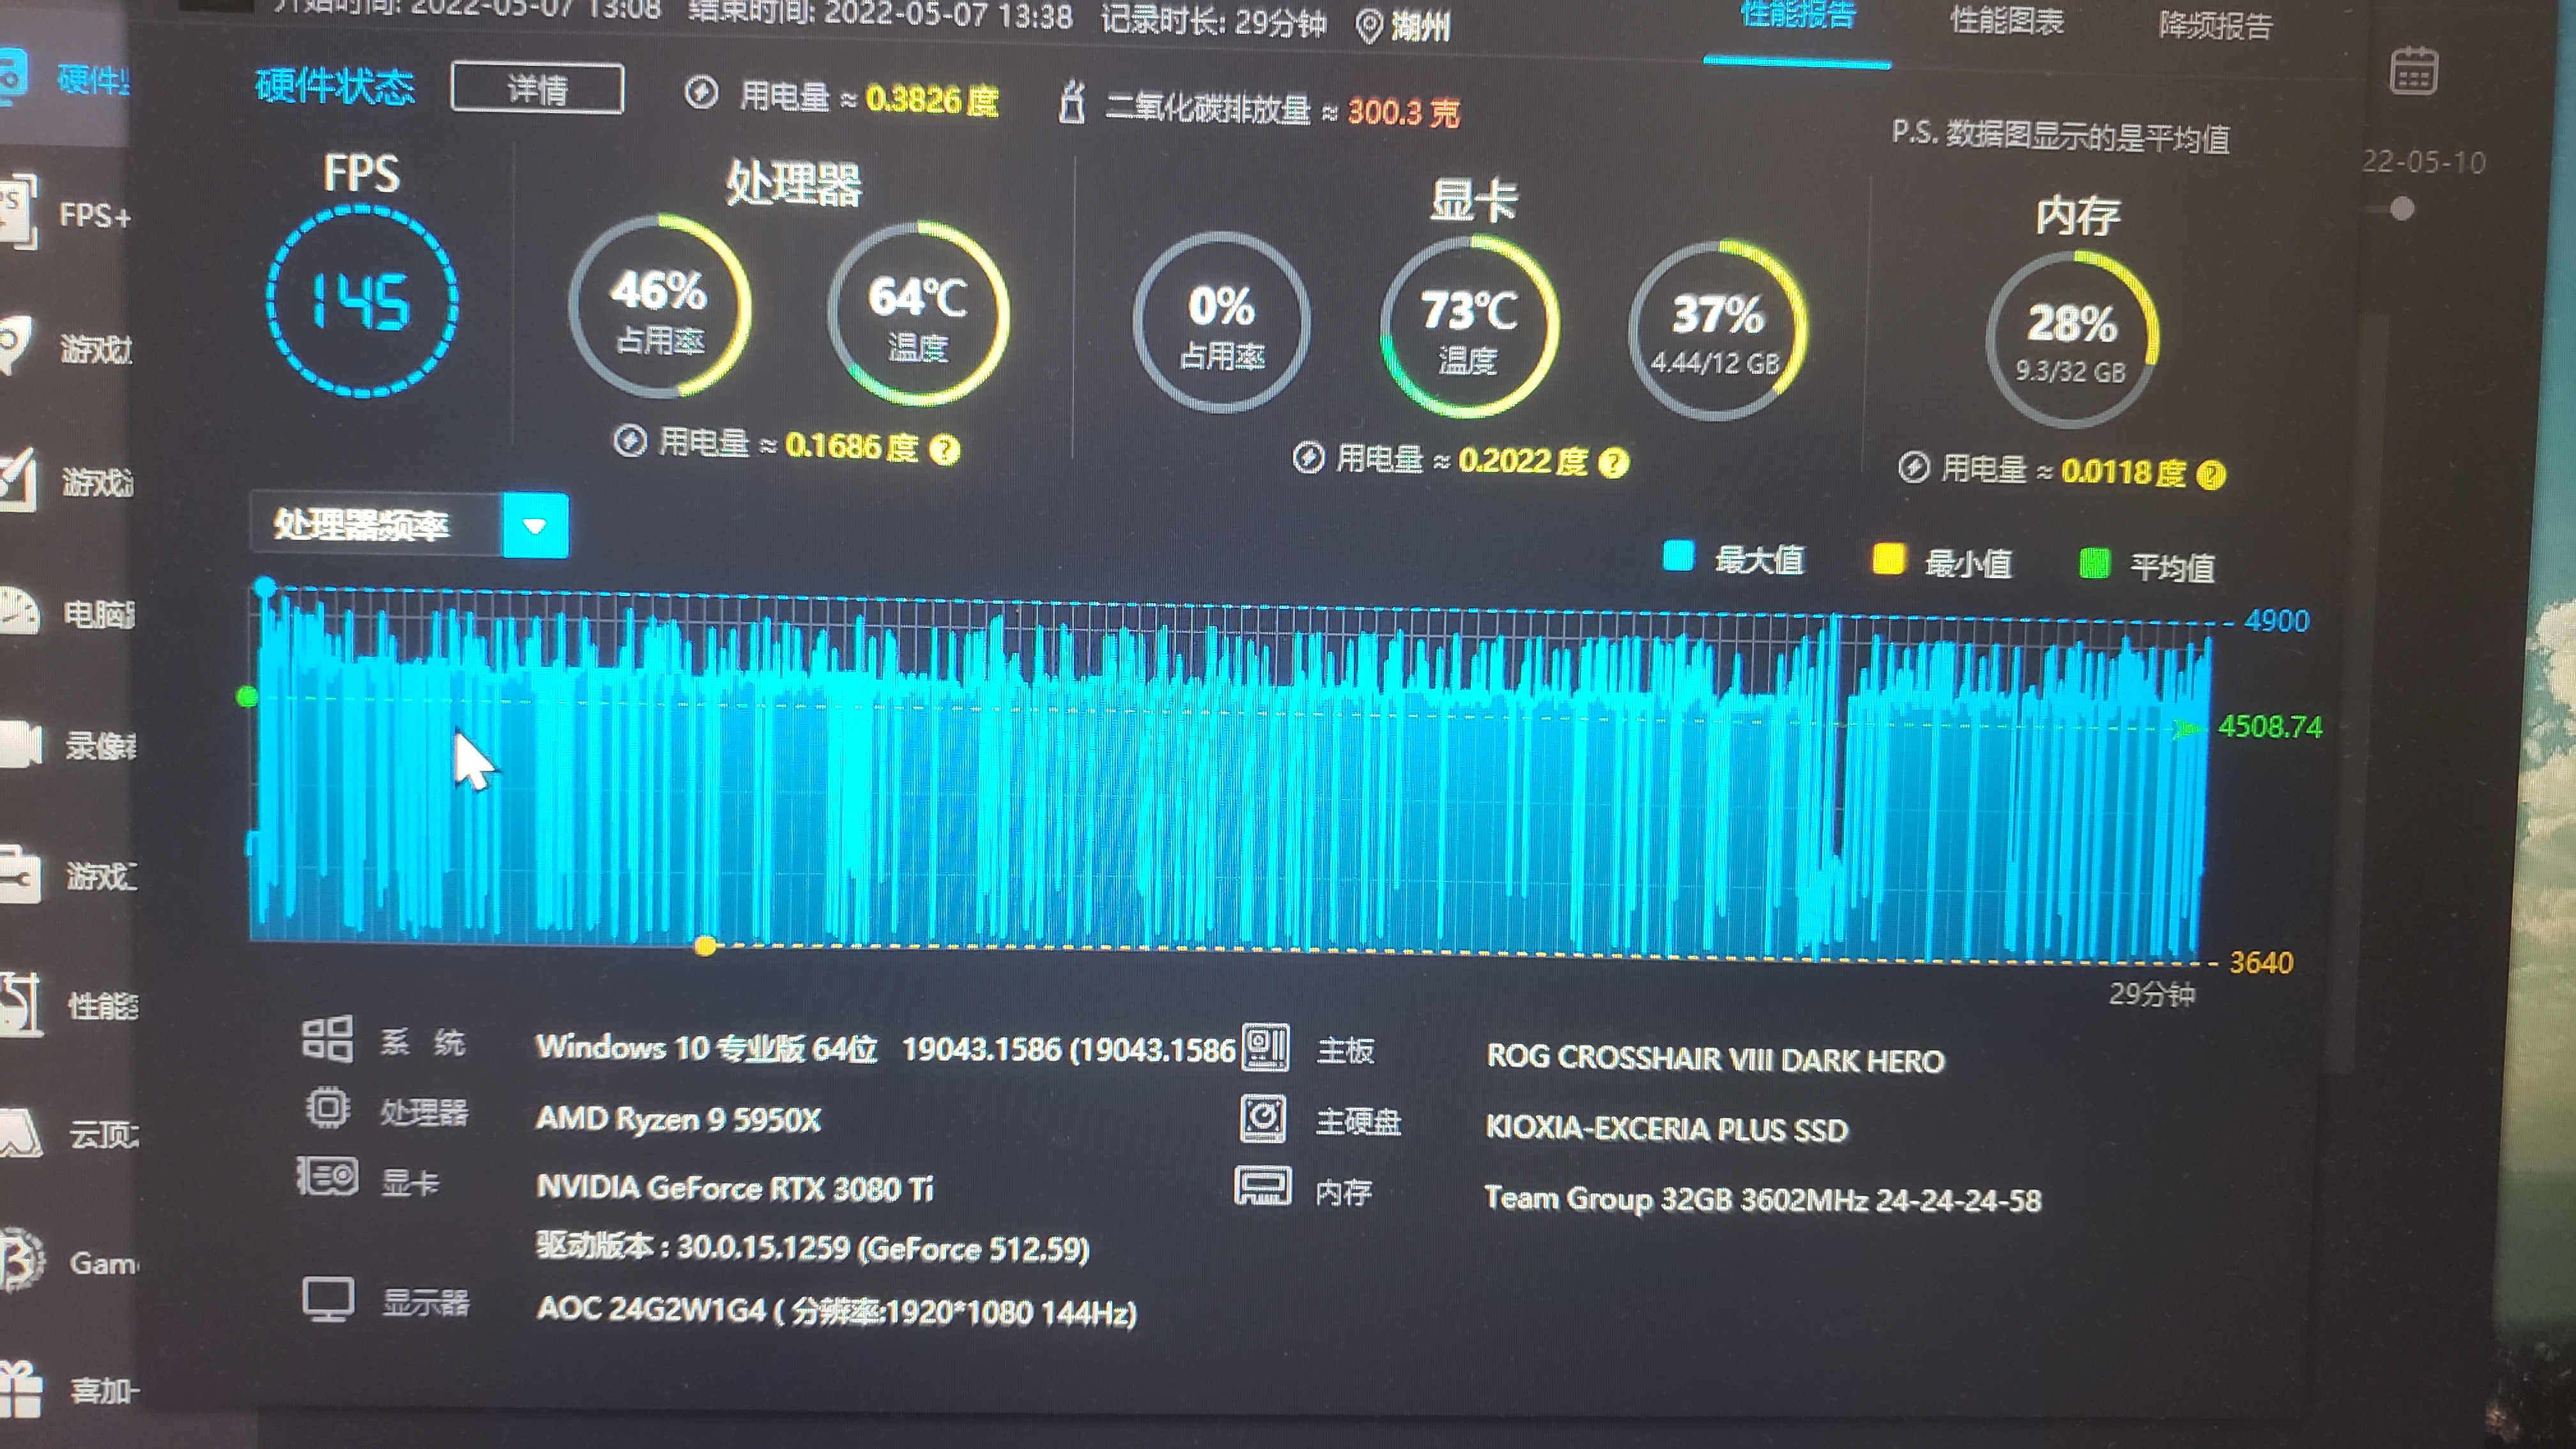Click the 显卡 graphics card icon
The width and height of the screenshot is (2576, 1449).
[327, 1177]
